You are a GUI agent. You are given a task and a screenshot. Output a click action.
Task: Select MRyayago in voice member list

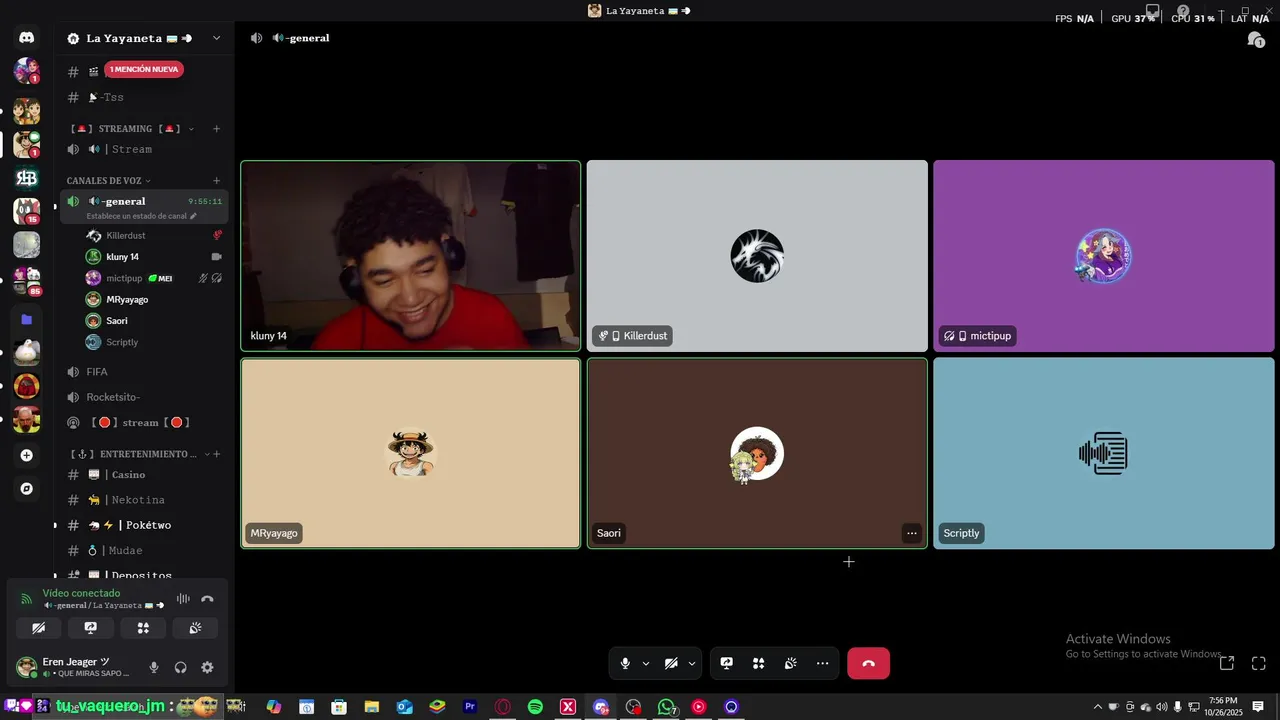(154, 299)
